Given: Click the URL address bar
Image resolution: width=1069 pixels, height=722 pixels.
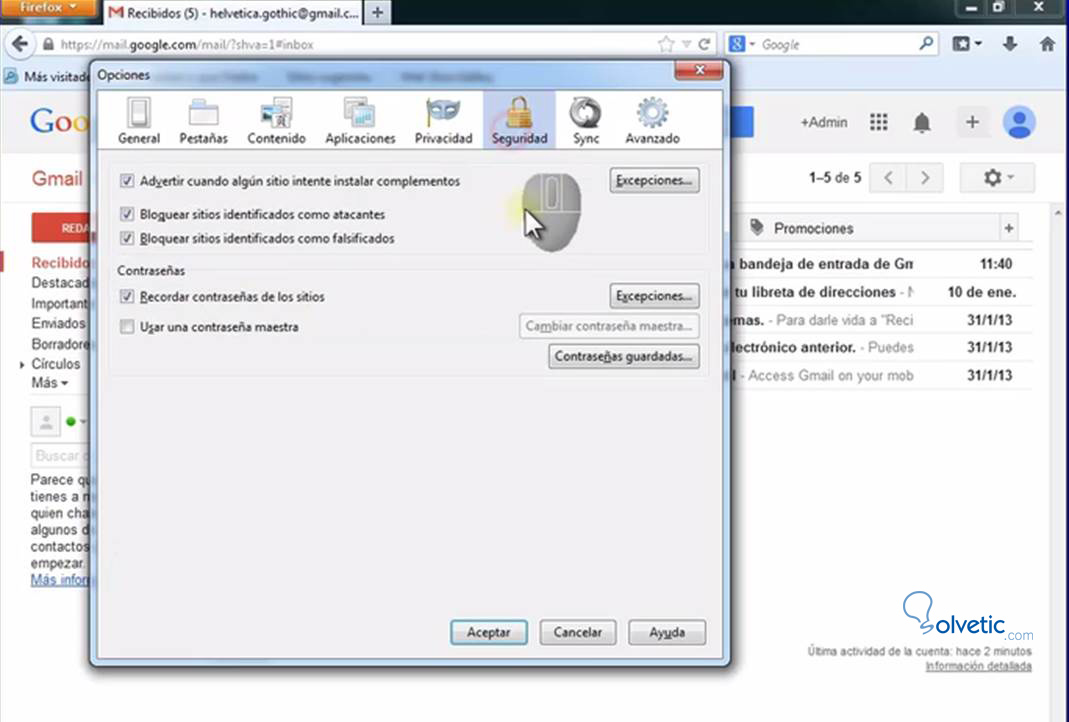Looking at the screenshot, I should 348,44.
